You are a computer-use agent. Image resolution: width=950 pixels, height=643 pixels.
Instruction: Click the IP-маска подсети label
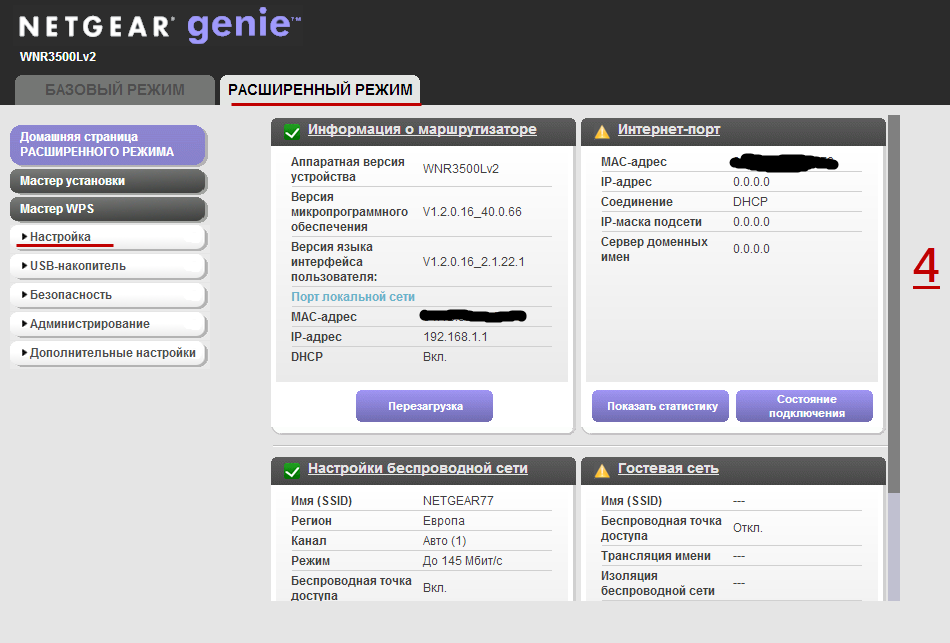[x=651, y=222]
